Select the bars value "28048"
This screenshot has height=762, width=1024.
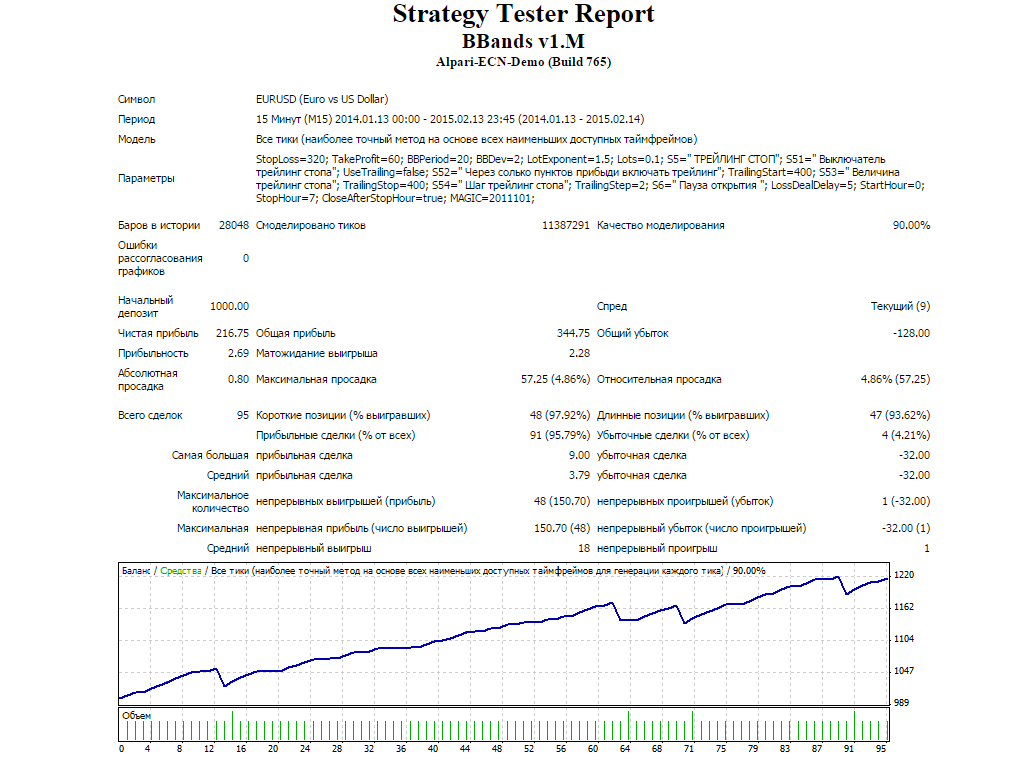(234, 225)
